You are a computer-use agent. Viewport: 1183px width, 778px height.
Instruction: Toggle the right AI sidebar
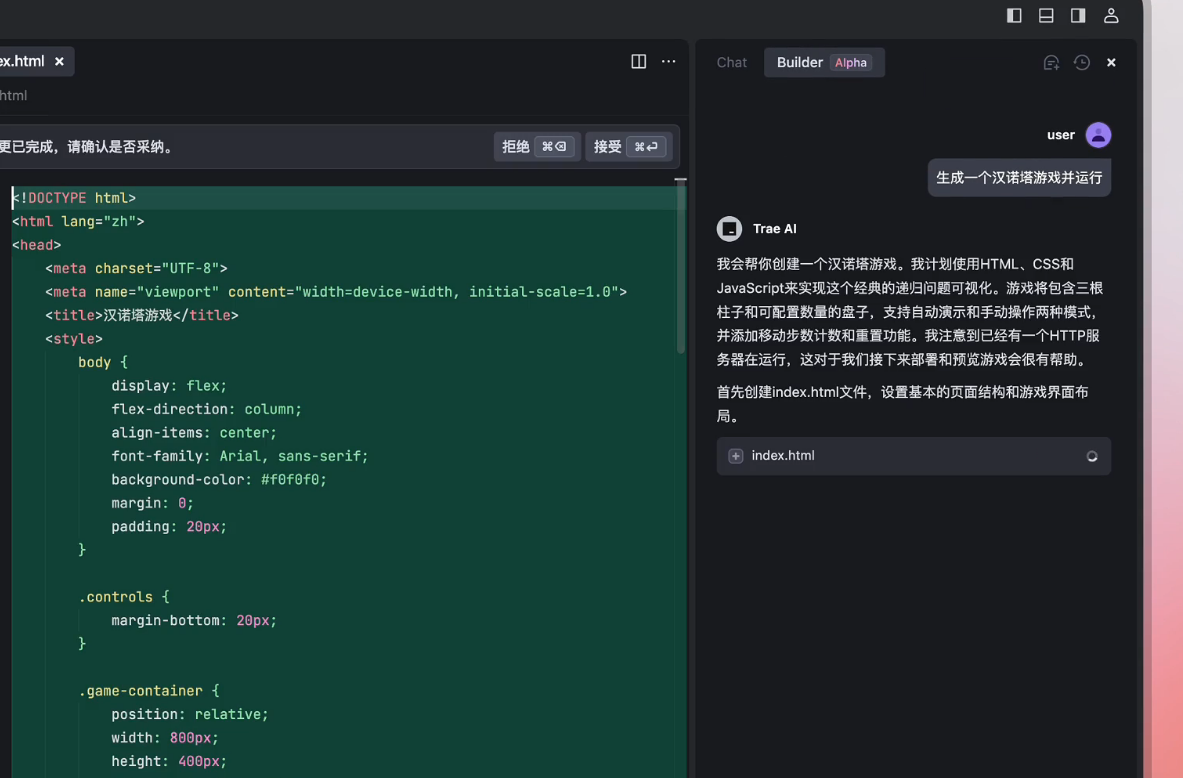tap(1077, 15)
